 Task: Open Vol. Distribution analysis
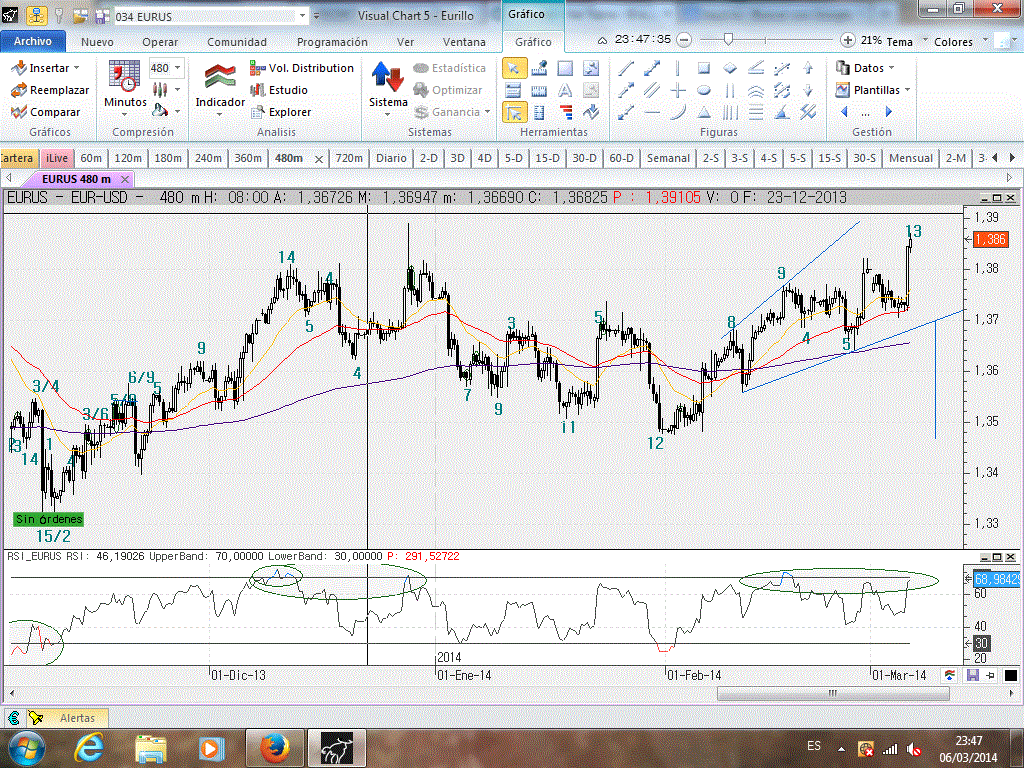[300, 68]
